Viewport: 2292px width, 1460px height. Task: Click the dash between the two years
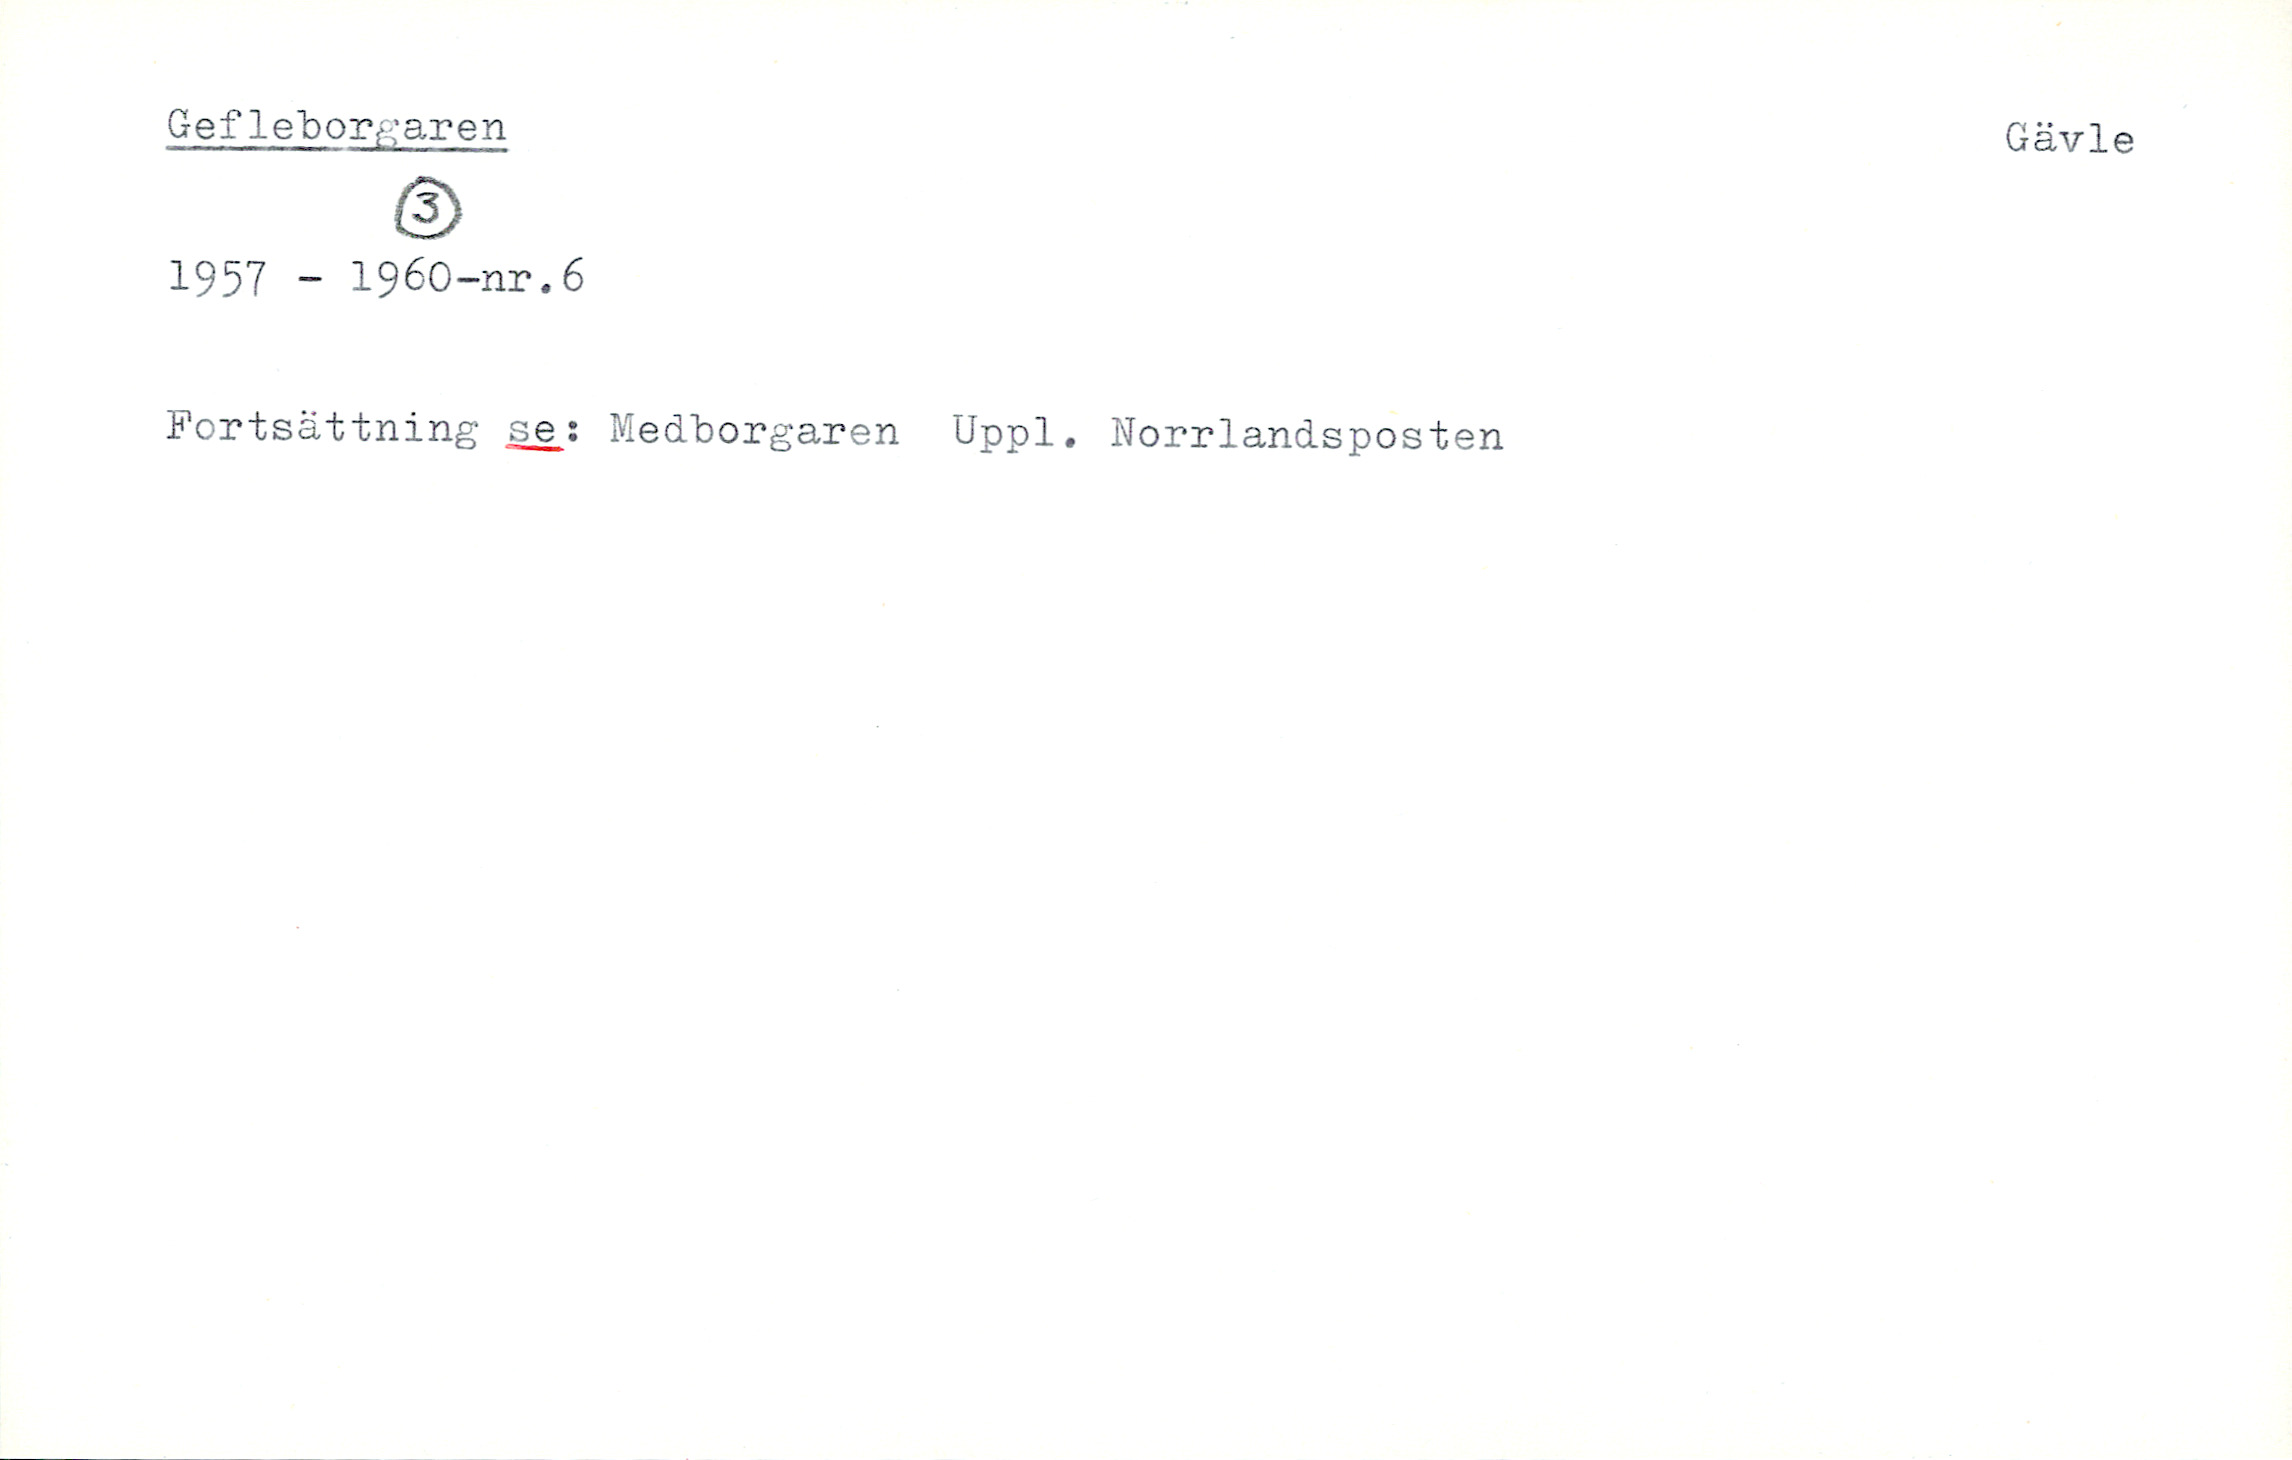(x=310, y=280)
